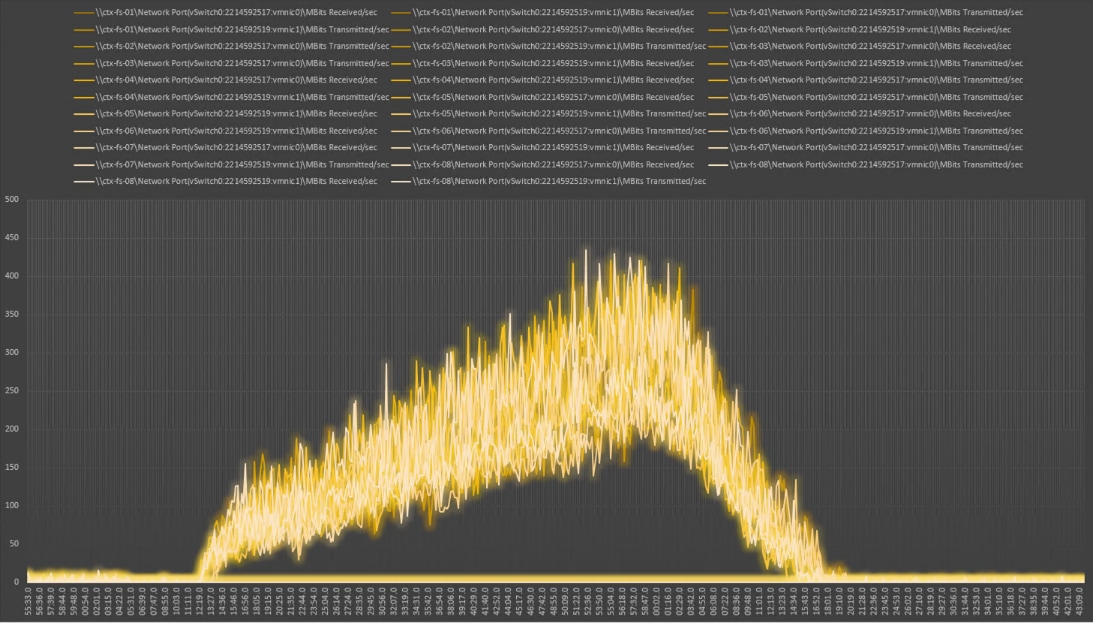Click the 450 label on the vertical axis

(12, 238)
